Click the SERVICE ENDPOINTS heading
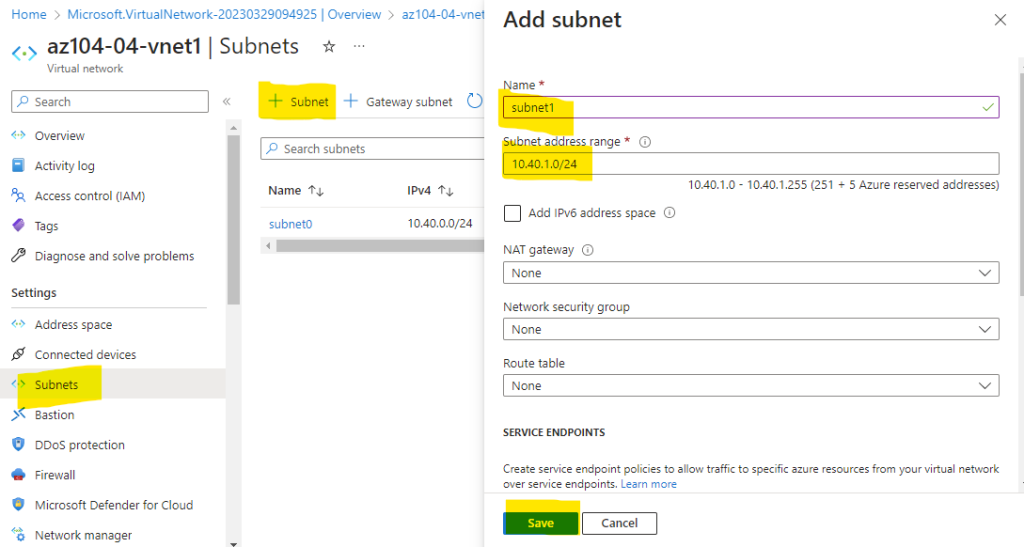Screen dimensions: 1024x547 coord(554,432)
